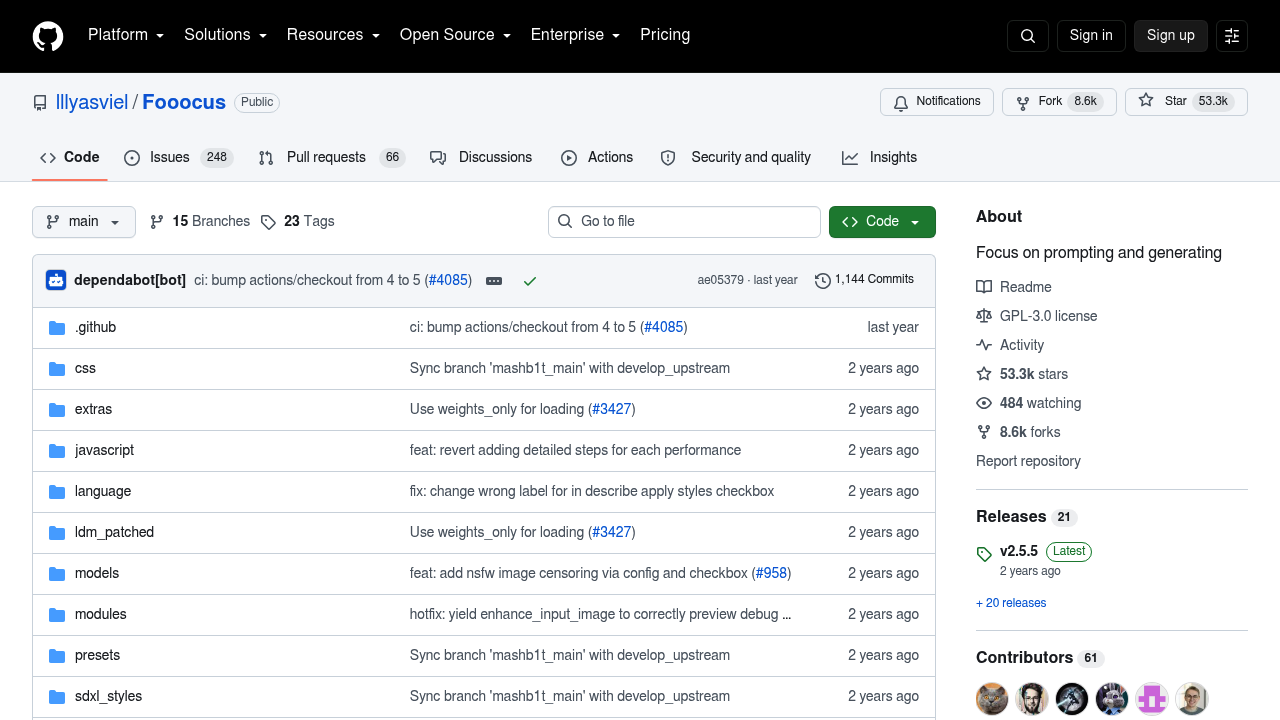Image resolution: width=1280 pixels, height=720 pixels.
Task: Click the tags icon next to 23 Tags
Action: (x=268, y=222)
